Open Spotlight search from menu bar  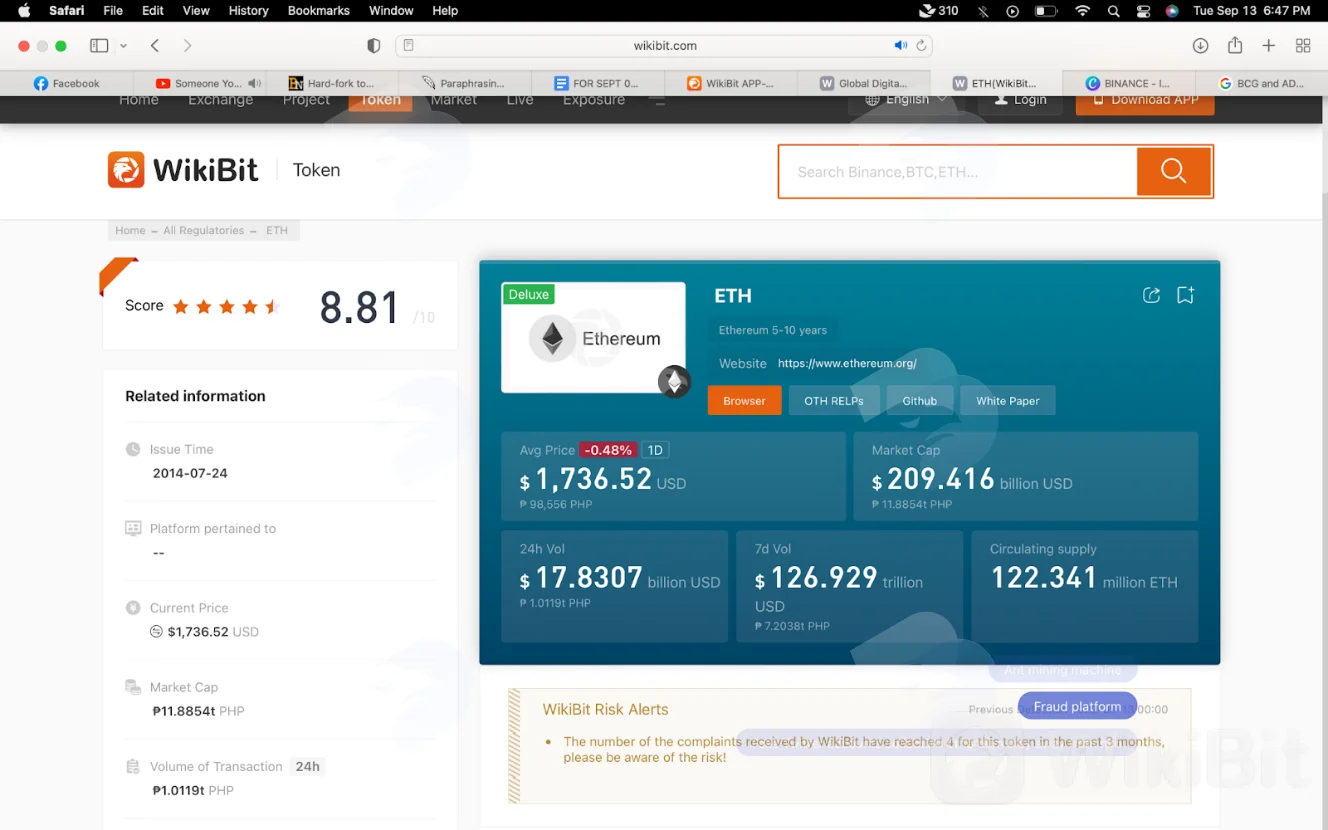(x=1114, y=11)
